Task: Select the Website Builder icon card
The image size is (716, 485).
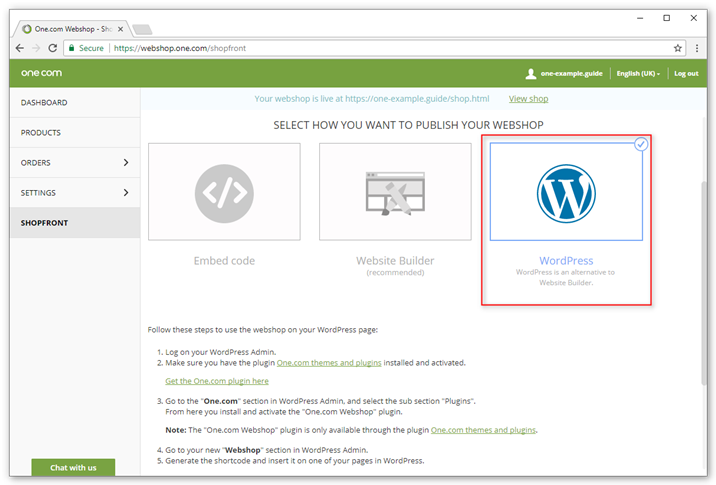Action: pyautogui.click(x=395, y=192)
